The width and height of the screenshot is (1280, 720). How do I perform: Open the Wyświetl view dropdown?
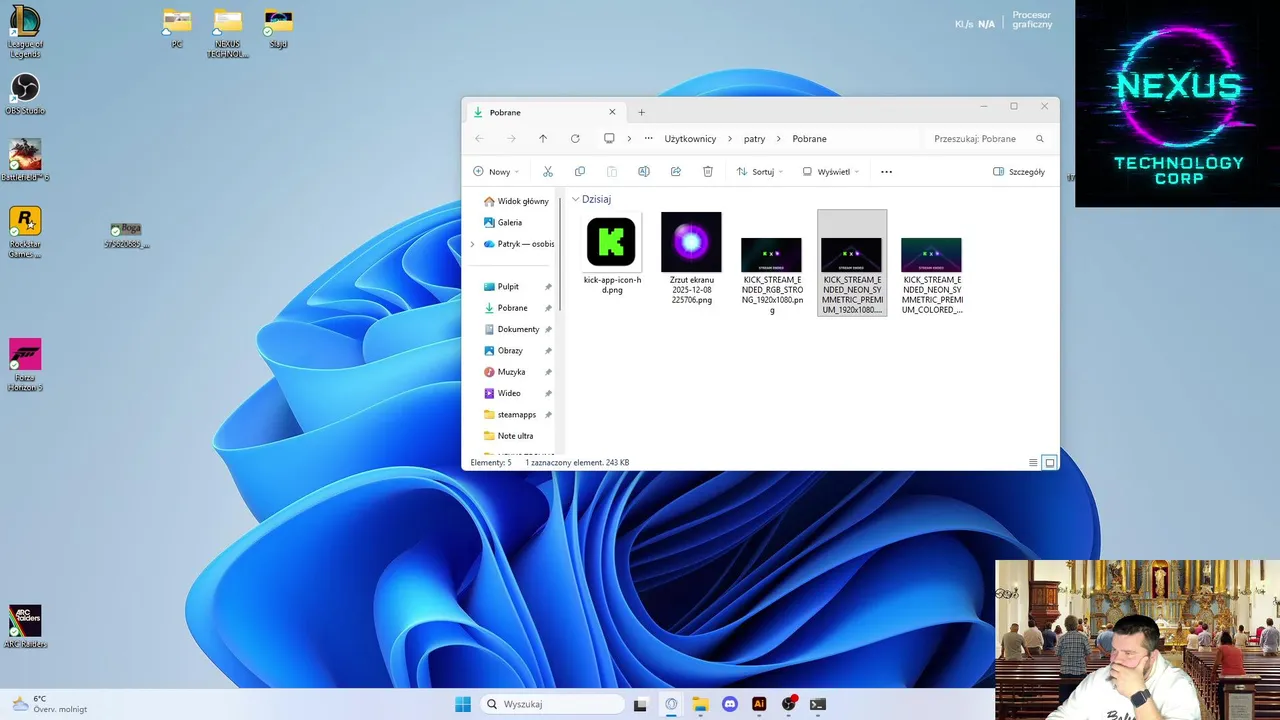[x=831, y=172]
